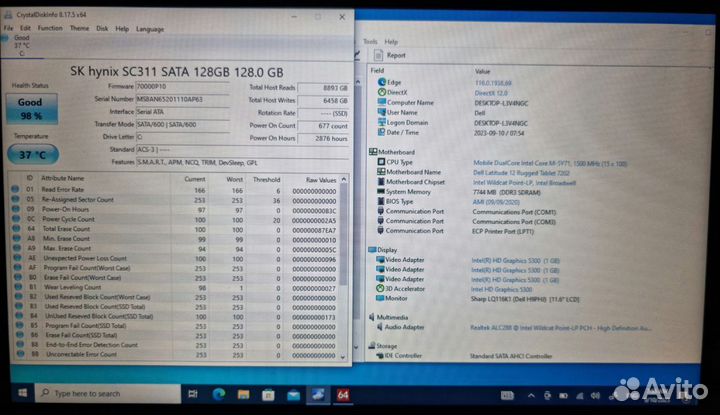Click the Threshold column header
720x415 pixels.
(266, 179)
